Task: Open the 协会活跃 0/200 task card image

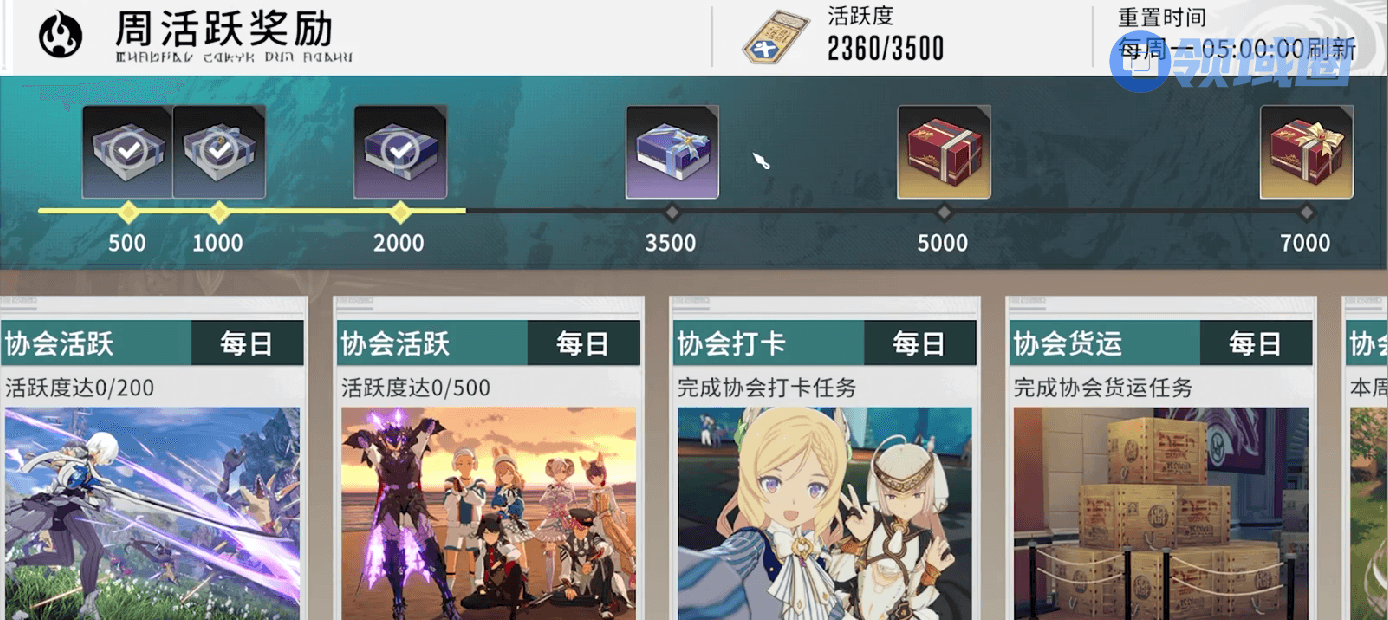Action: [152, 513]
